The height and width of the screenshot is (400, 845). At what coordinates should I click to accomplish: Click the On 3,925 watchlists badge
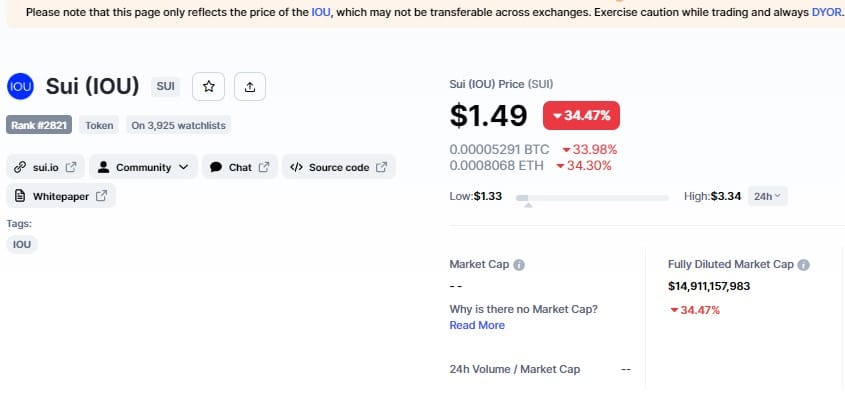(178, 125)
